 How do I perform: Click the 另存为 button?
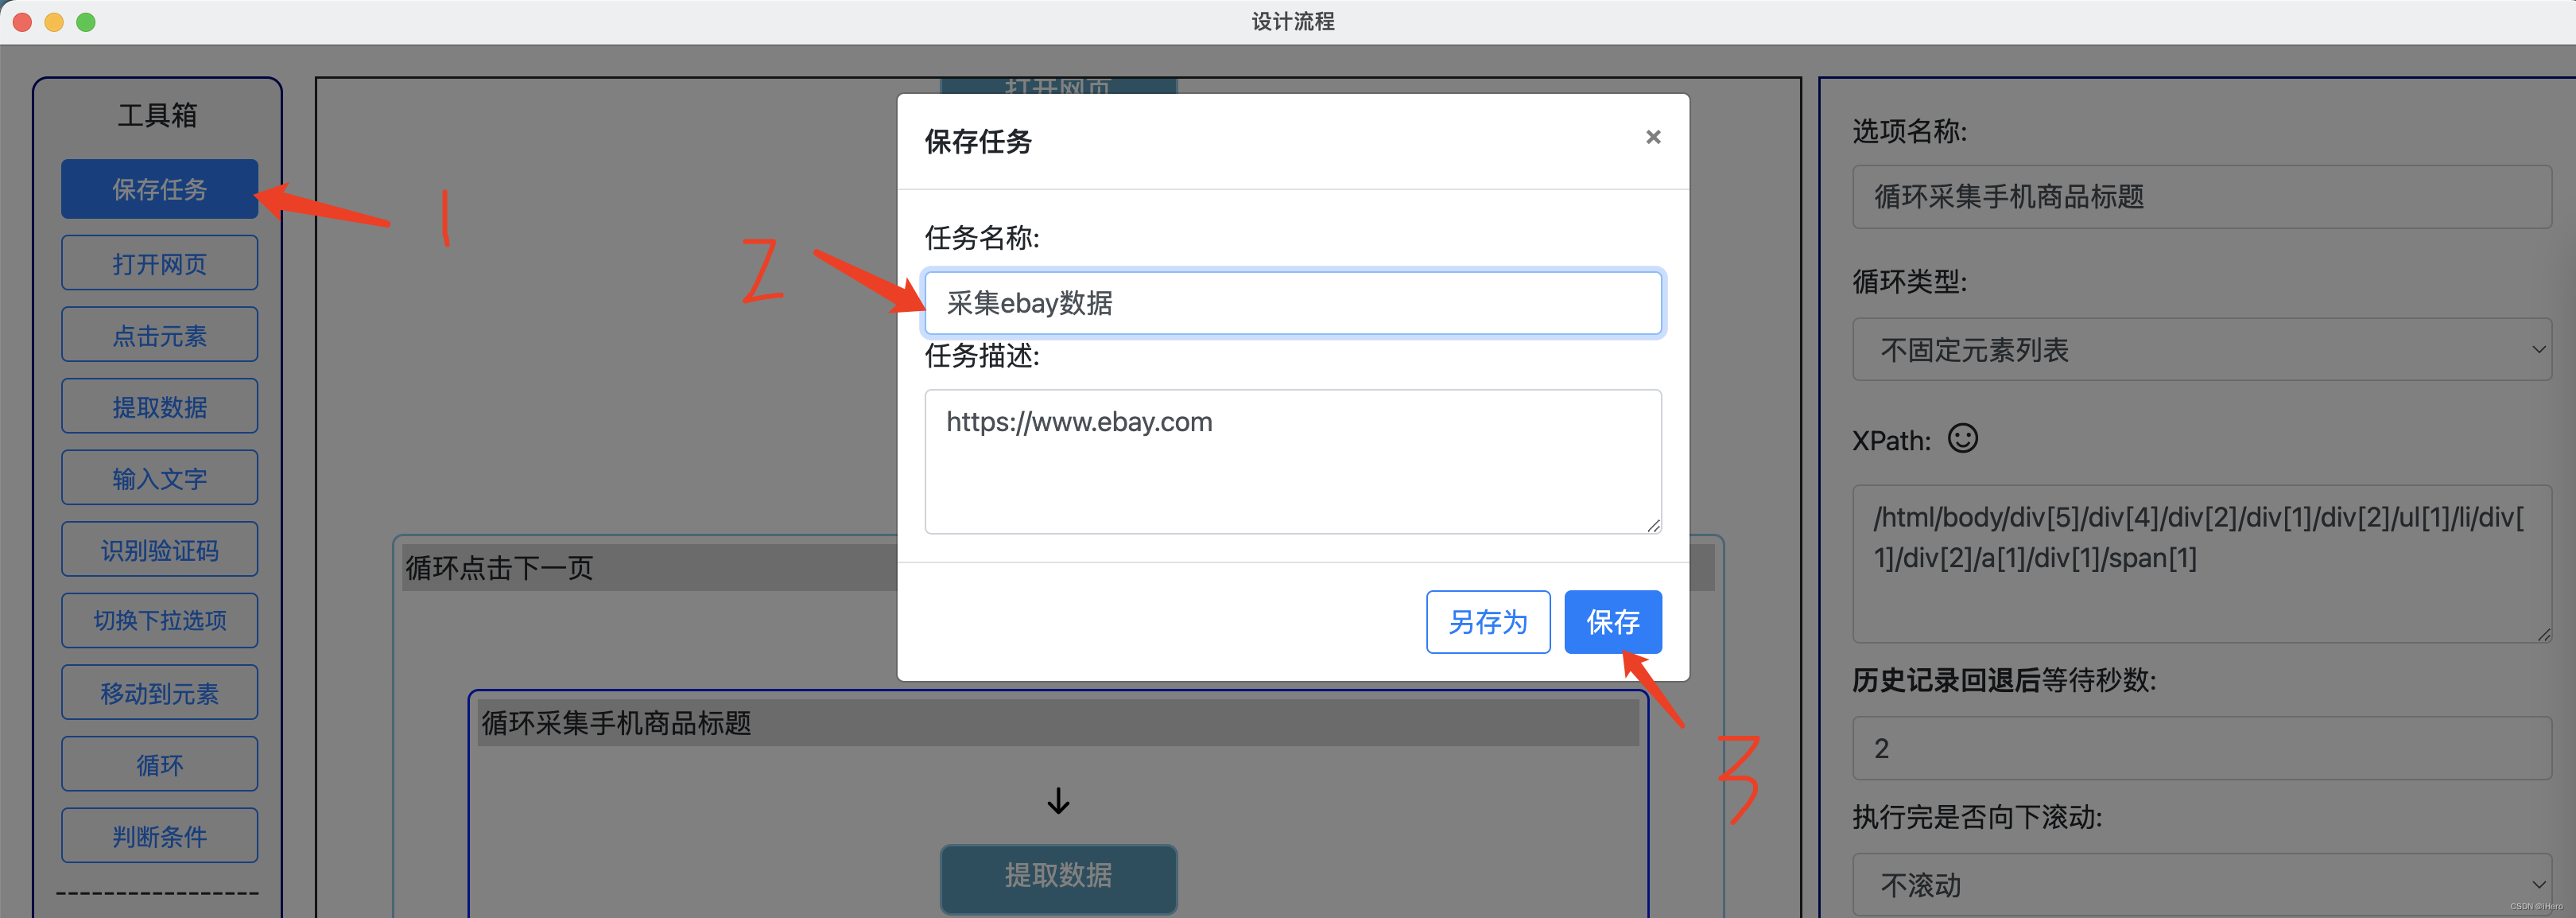1488,622
